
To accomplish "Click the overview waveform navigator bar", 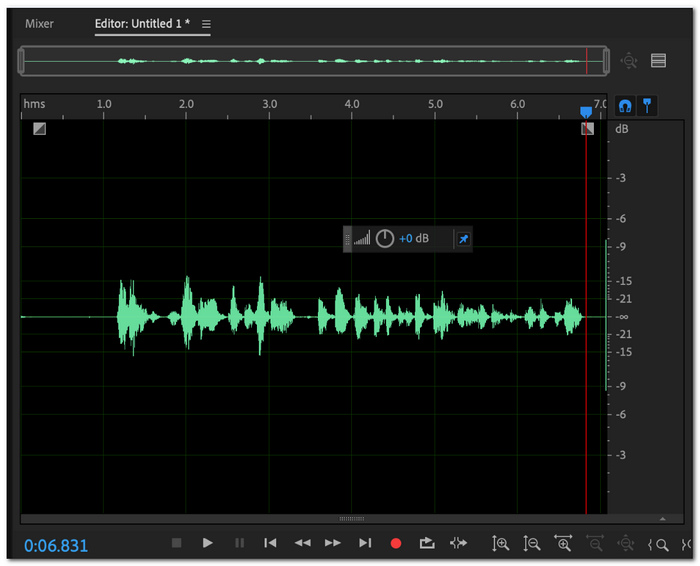I will 313,60.
